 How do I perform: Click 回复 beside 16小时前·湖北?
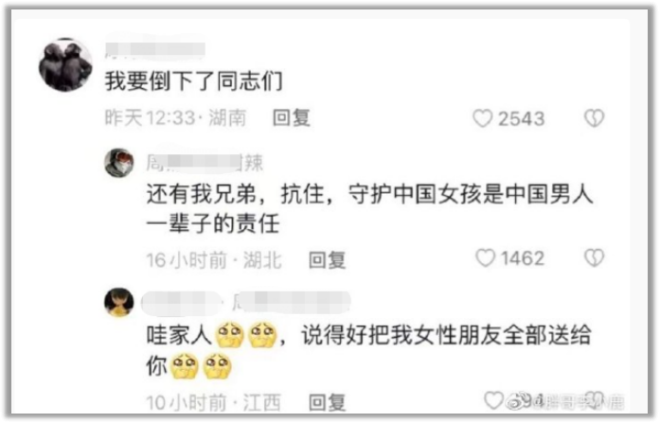327,260
